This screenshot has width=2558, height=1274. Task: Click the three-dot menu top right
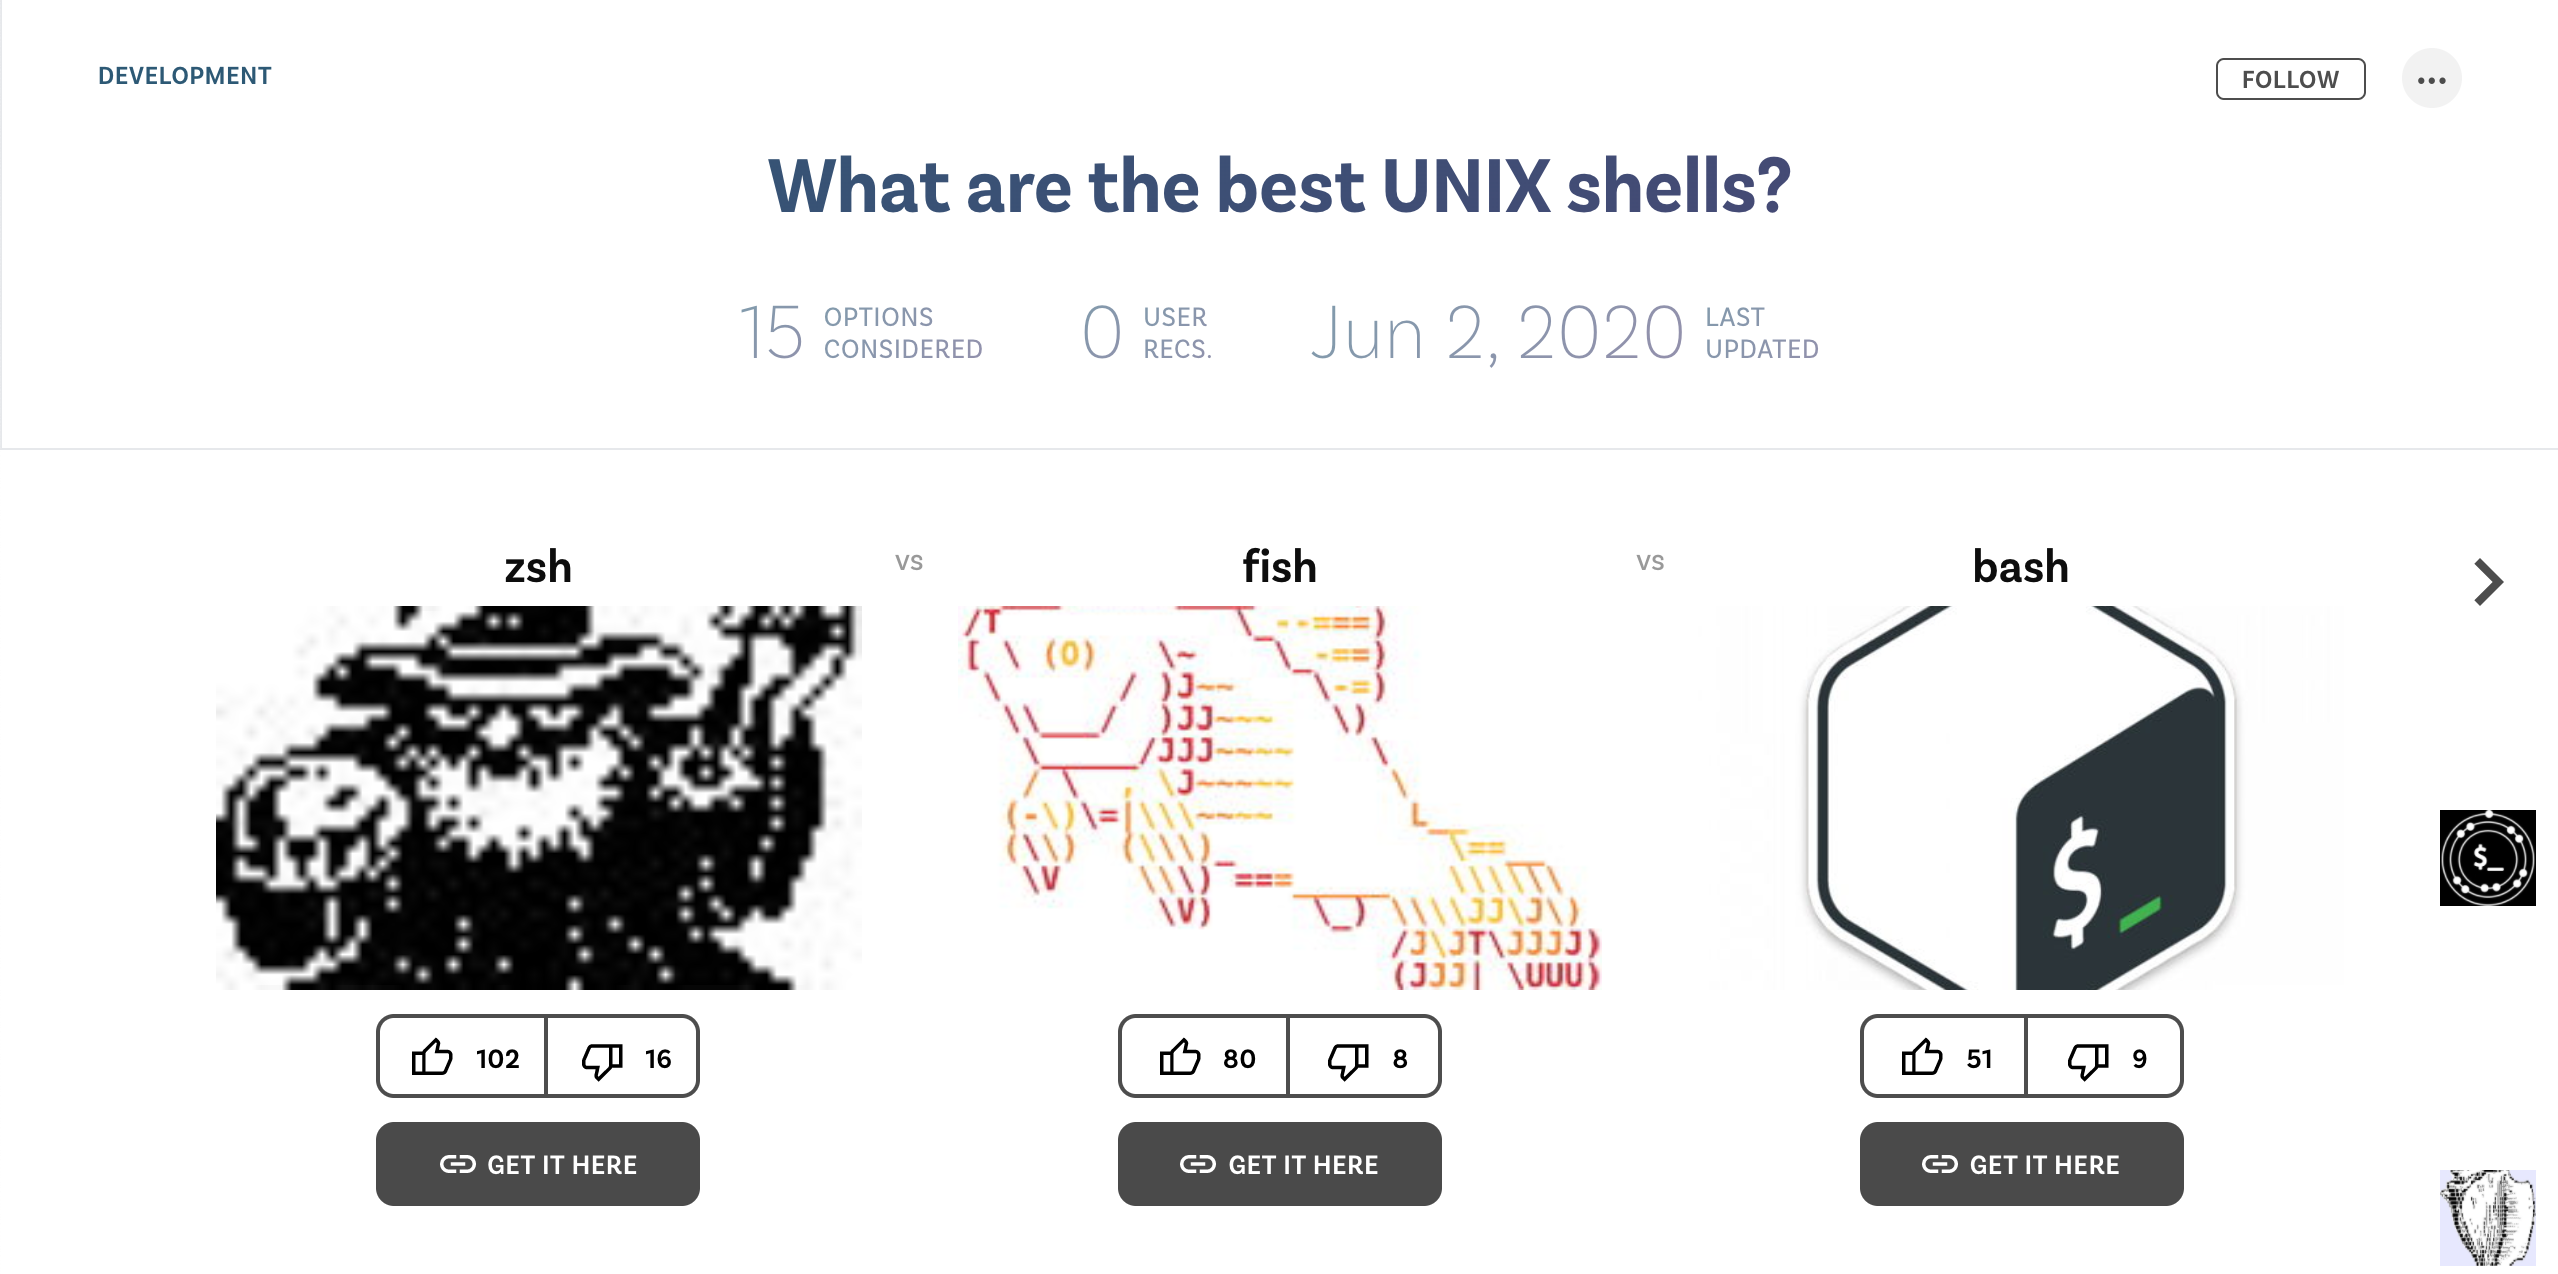point(2436,77)
